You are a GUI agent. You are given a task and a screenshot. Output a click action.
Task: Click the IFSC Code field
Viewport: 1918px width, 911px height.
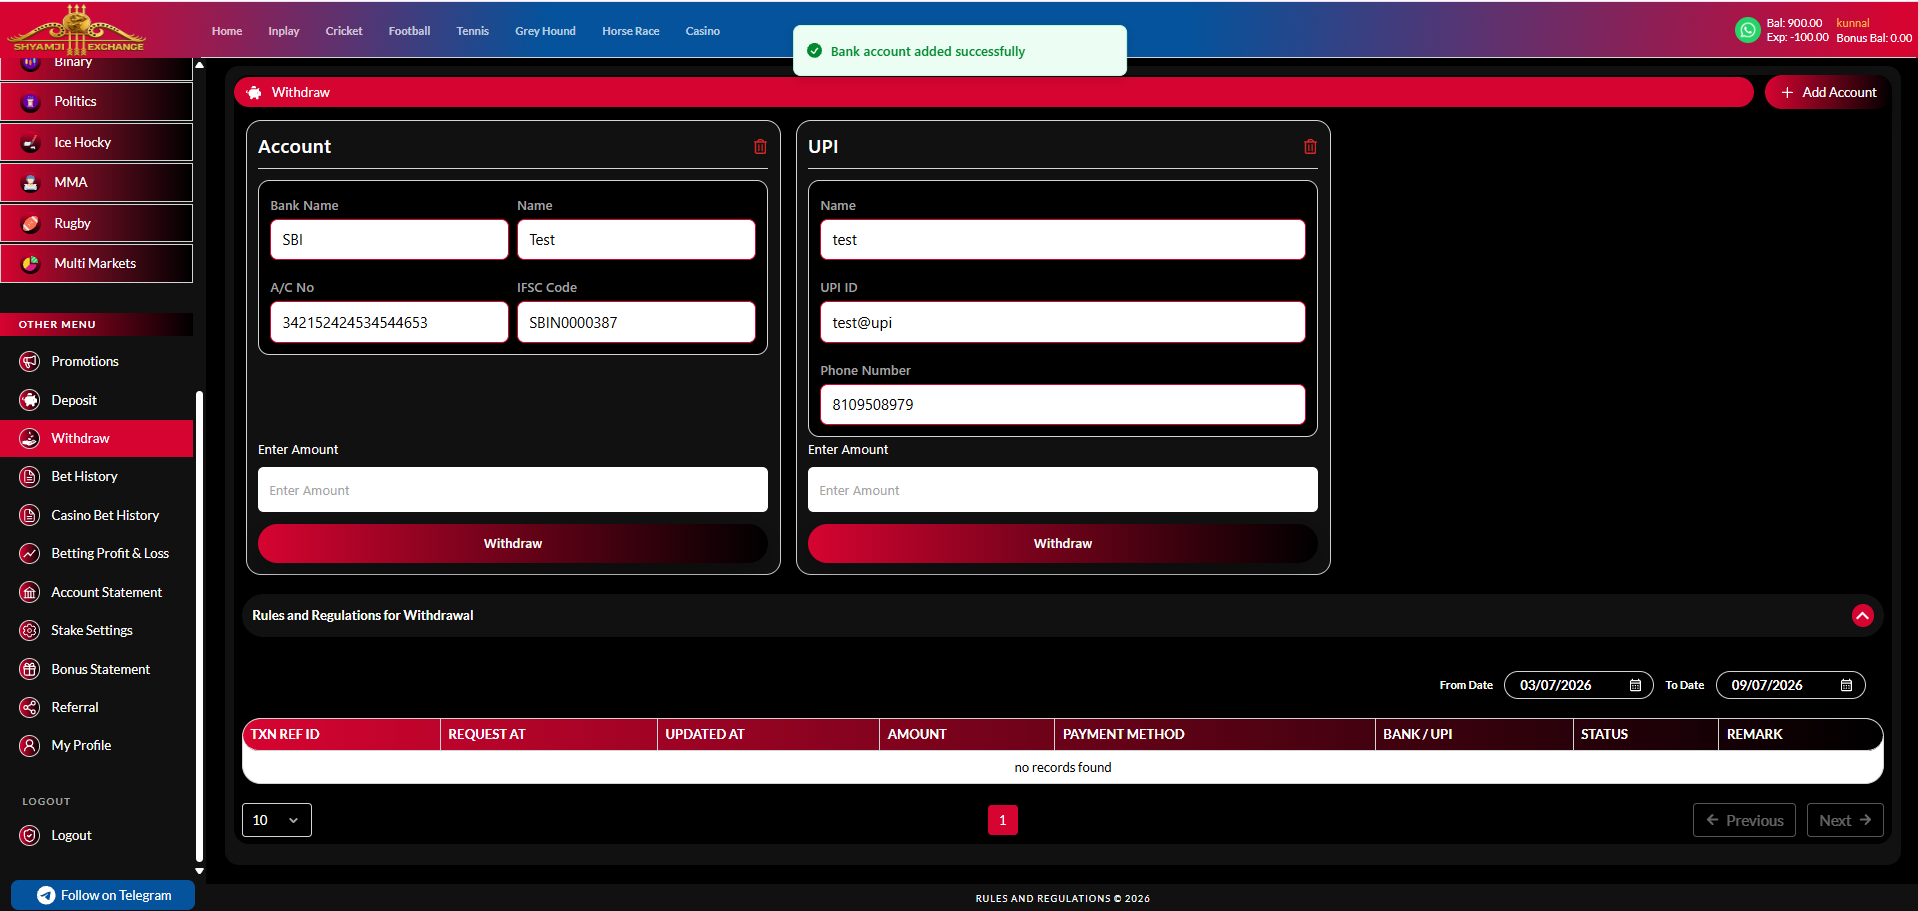click(x=636, y=322)
